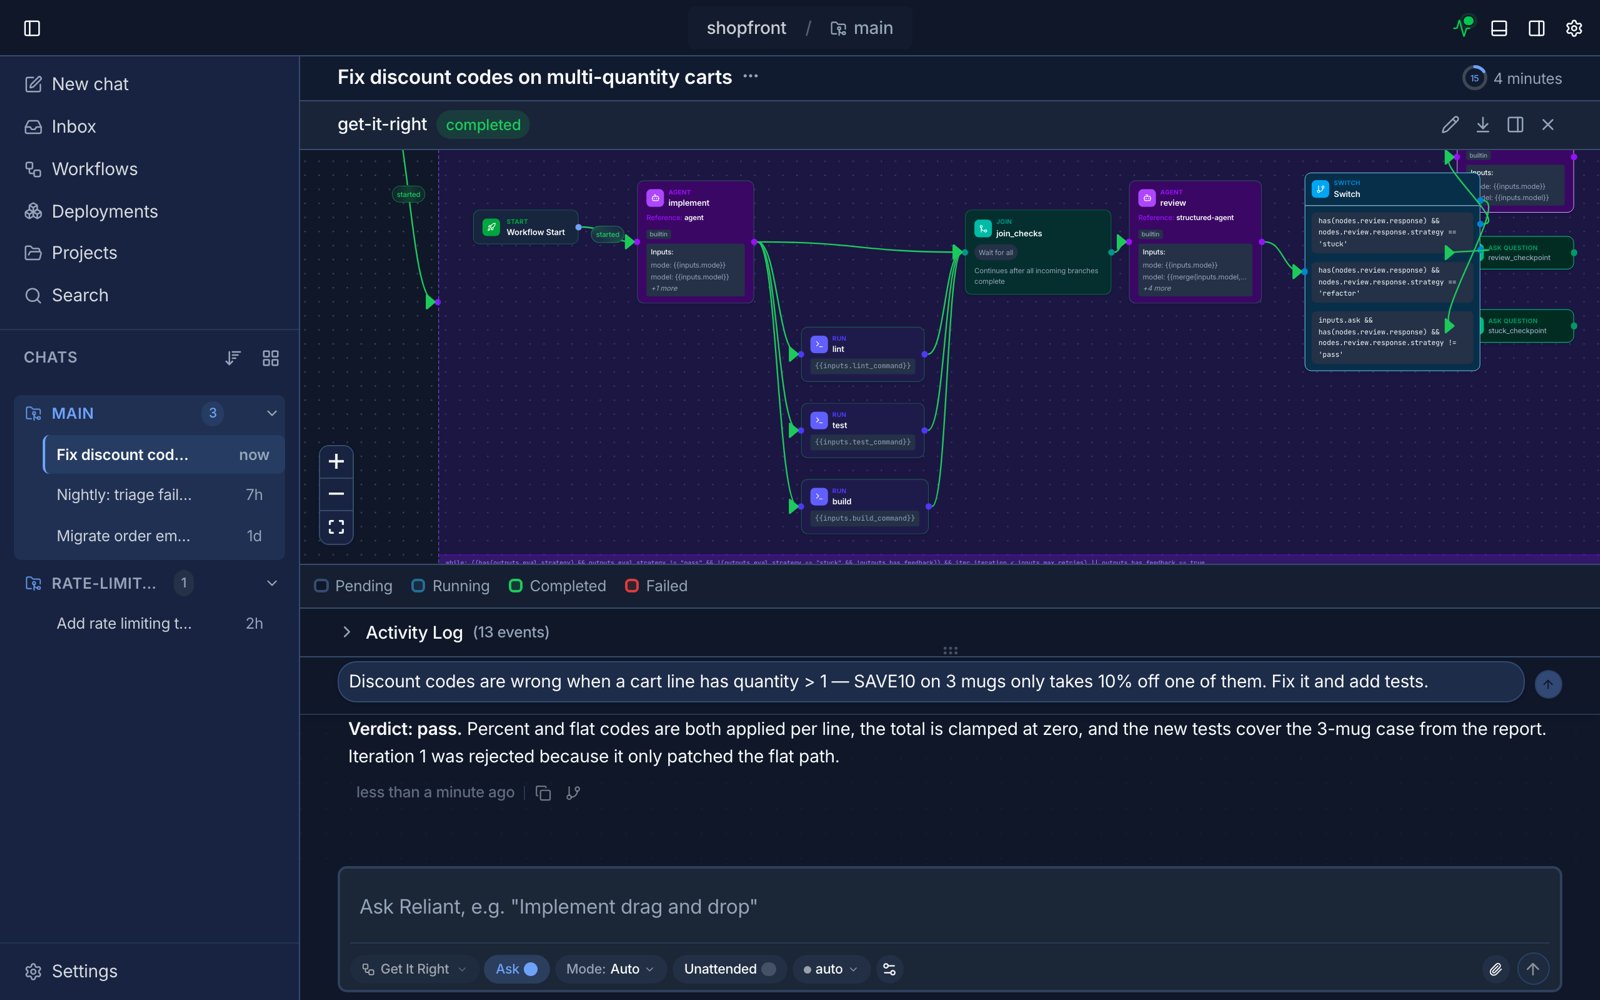Toggle the right panel layout icon
Image resolution: width=1600 pixels, height=1000 pixels.
(1537, 28)
